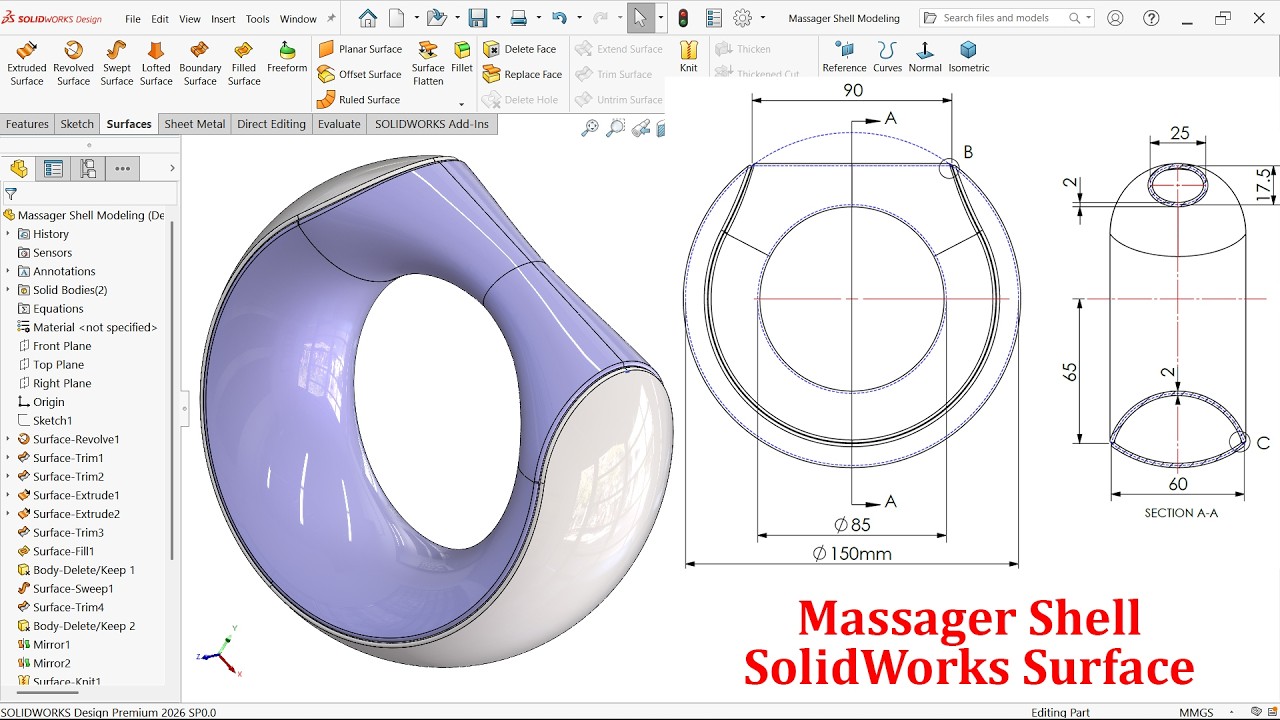Viewport: 1280px width, 720px height.
Task: Open the Reference Geometry tool
Action: [x=844, y=57]
